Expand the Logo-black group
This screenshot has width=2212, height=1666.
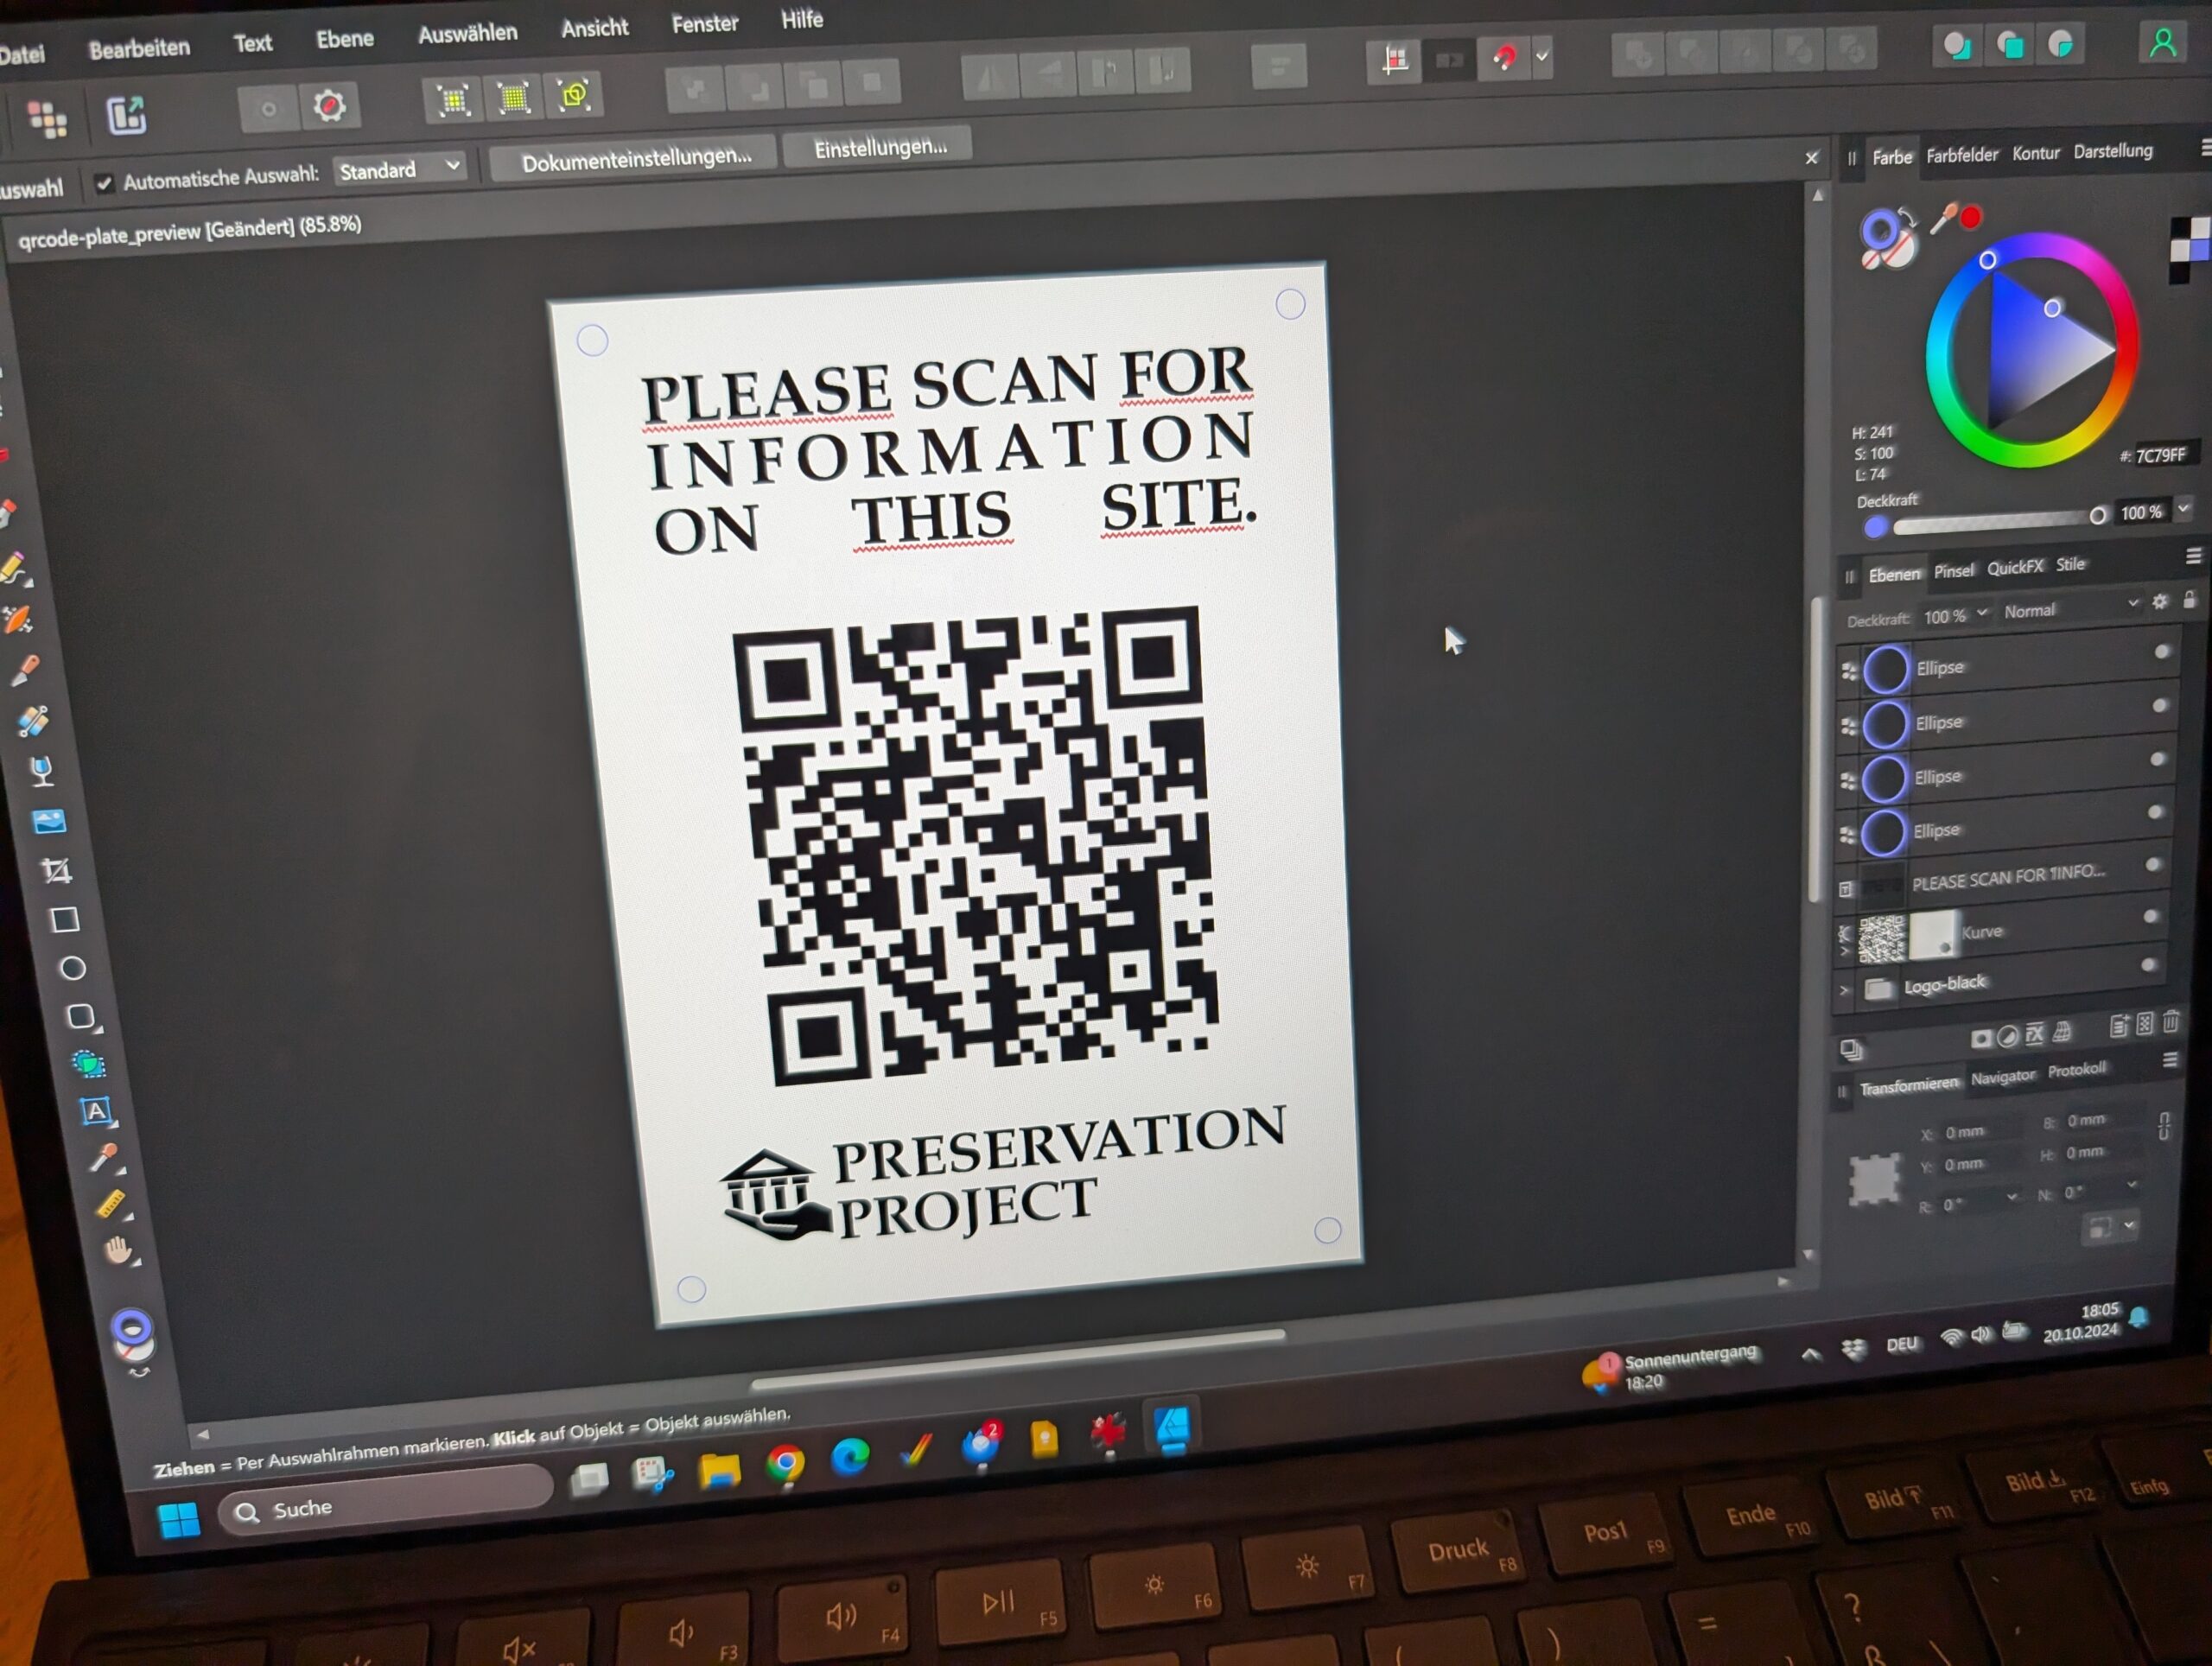[x=1845, y=990]
